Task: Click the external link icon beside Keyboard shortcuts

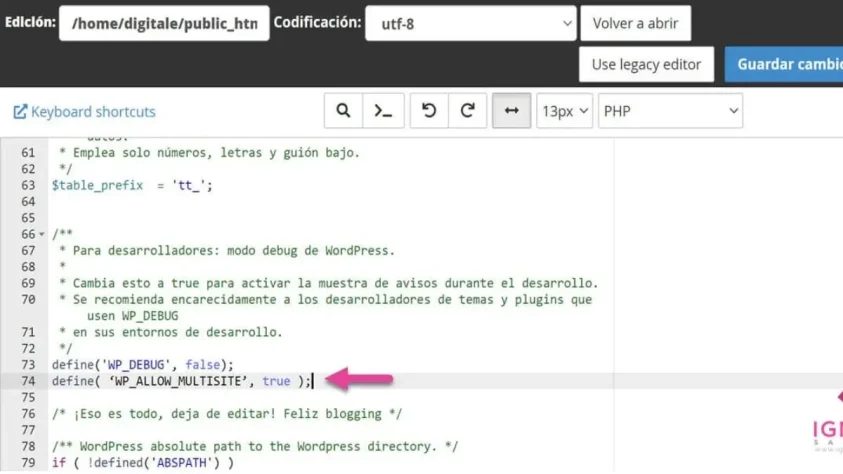Action: pyautogui.click(x=20, y=112)
